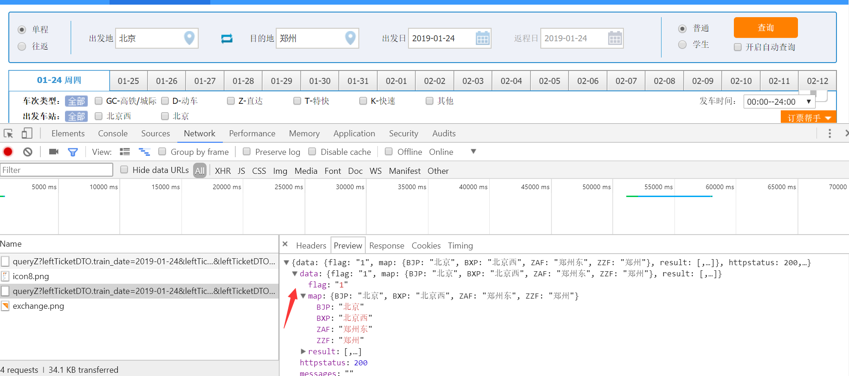Select the inspect element cursor icon
The height and width of the screenshot is (376, 849).
pos(8,133)
